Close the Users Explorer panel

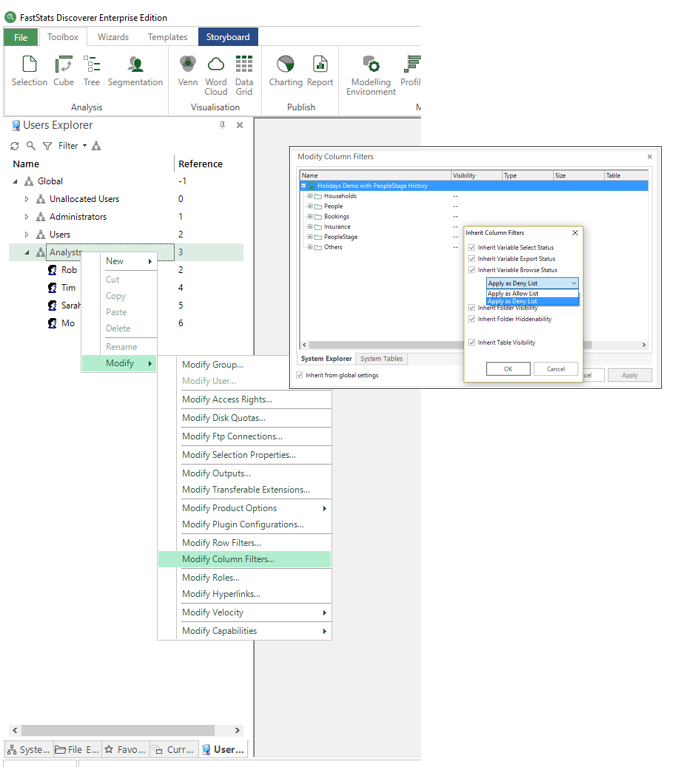coord(240,125)
